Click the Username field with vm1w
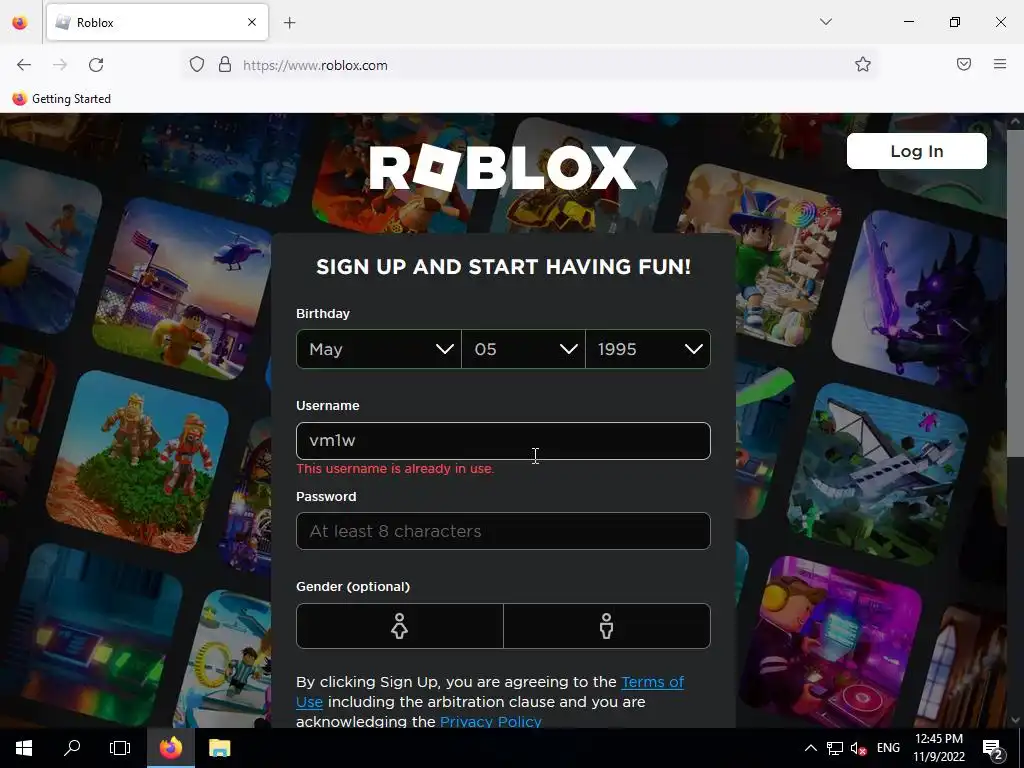 [503, 441]
